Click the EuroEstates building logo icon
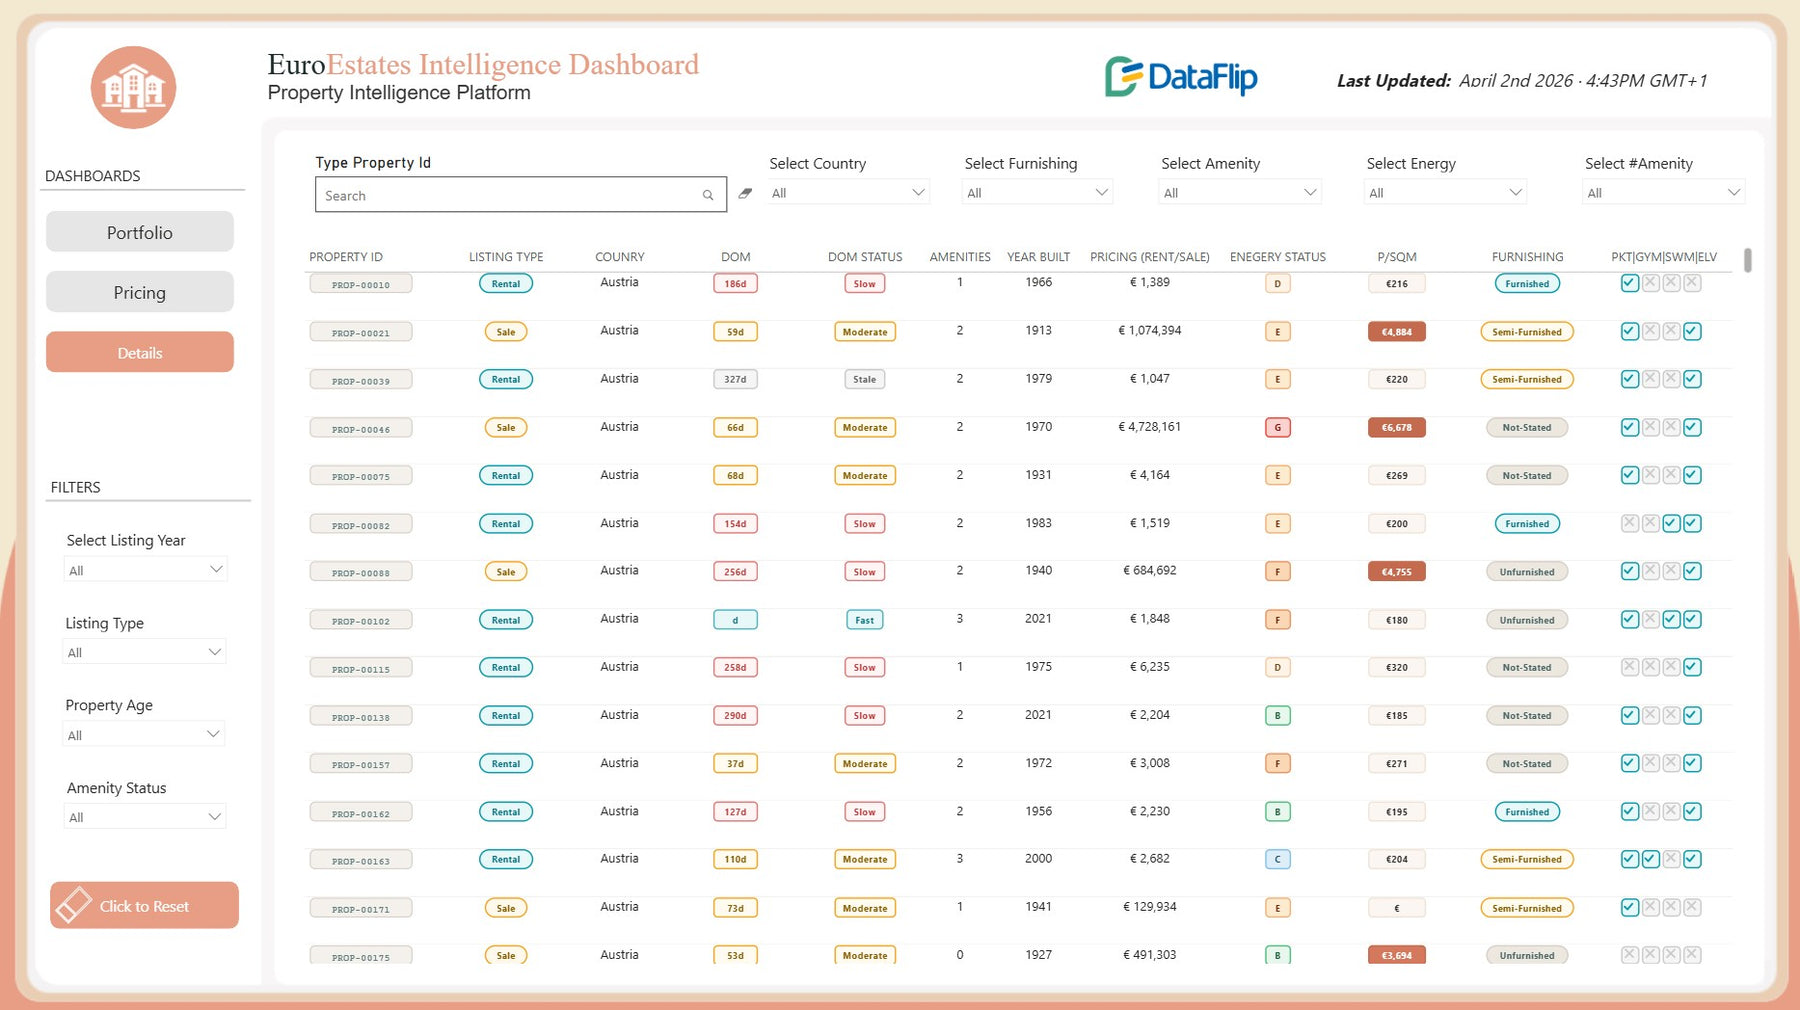This screenshot has width=1800, height=1010. [x=133, y=88]
